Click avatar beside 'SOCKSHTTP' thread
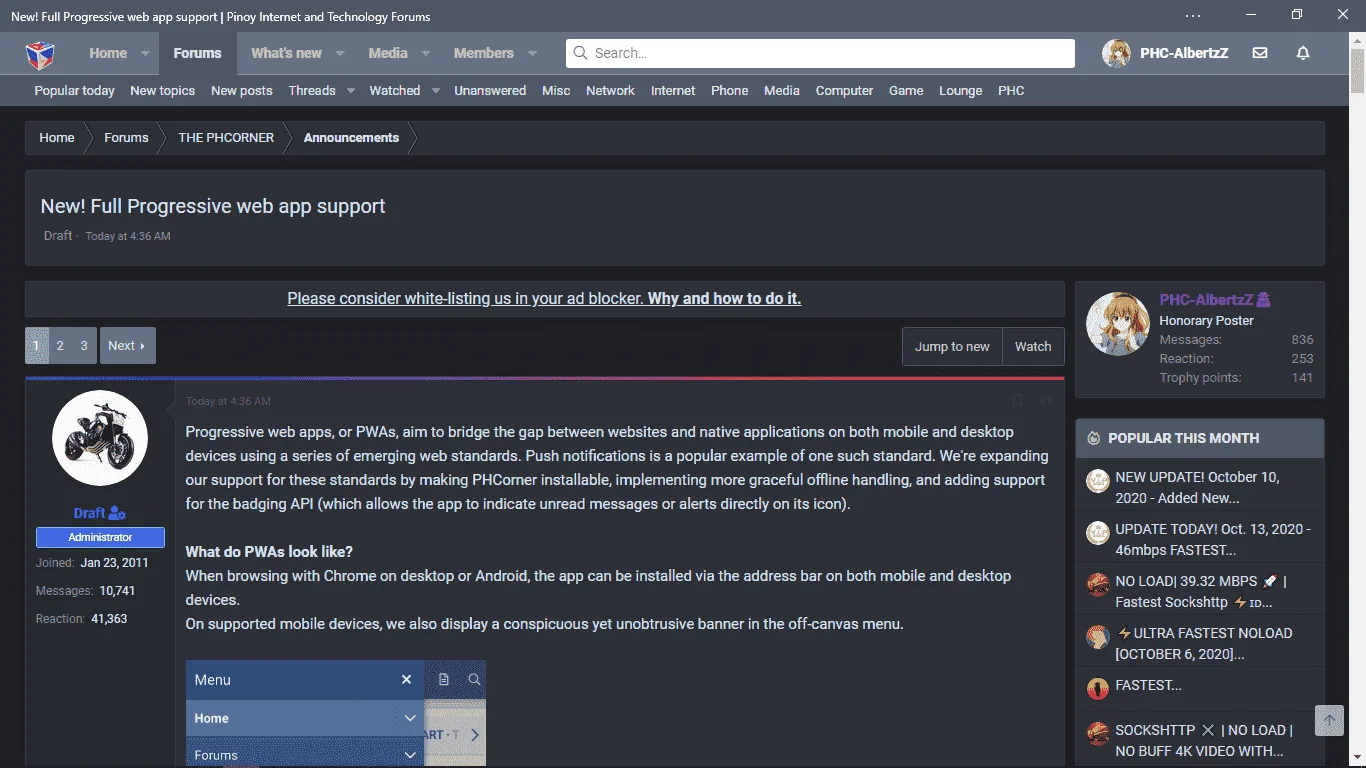The height and width of the screenshot is (768, 1366). tap(1098, 733)
